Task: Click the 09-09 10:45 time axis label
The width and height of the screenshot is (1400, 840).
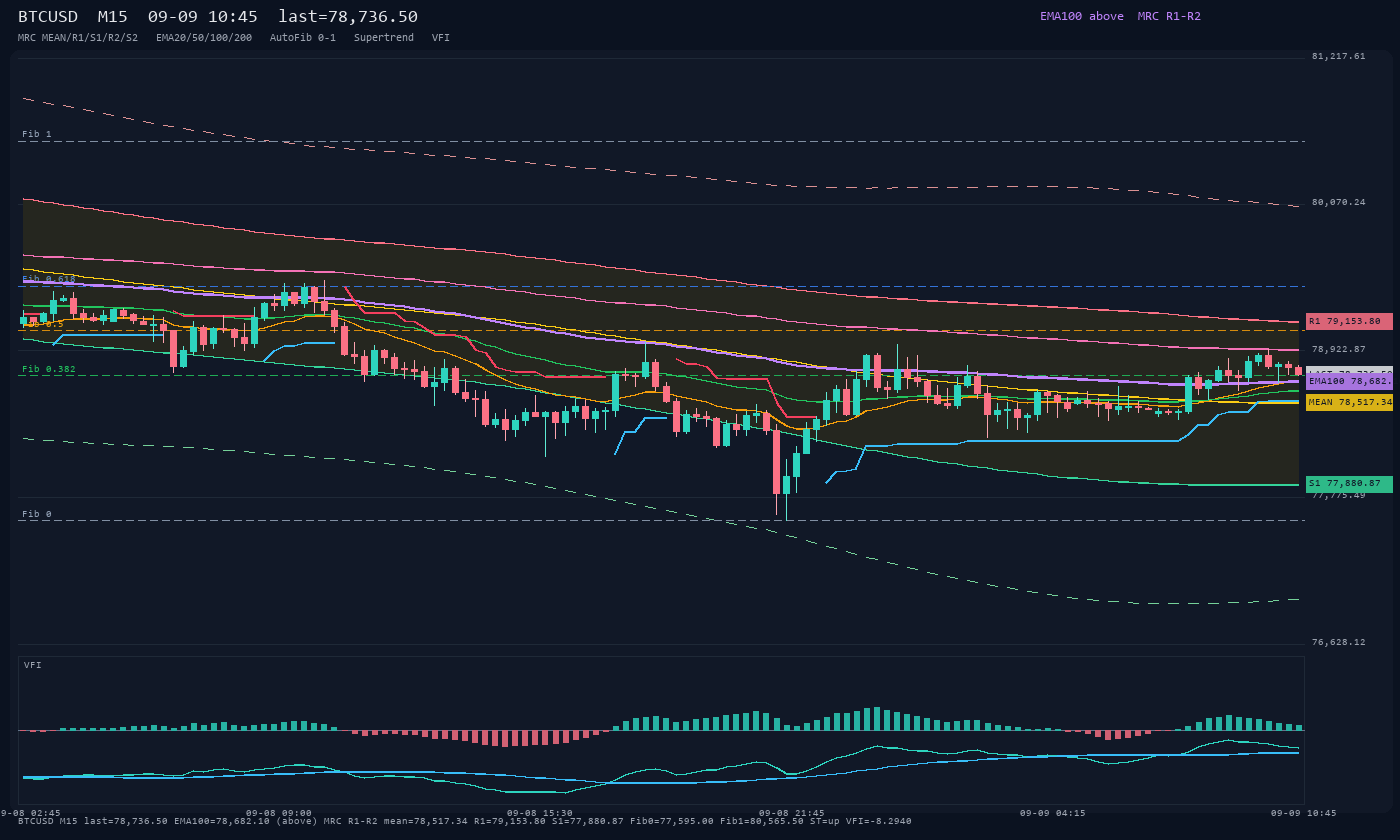Action: click(x=1304, y=813)
